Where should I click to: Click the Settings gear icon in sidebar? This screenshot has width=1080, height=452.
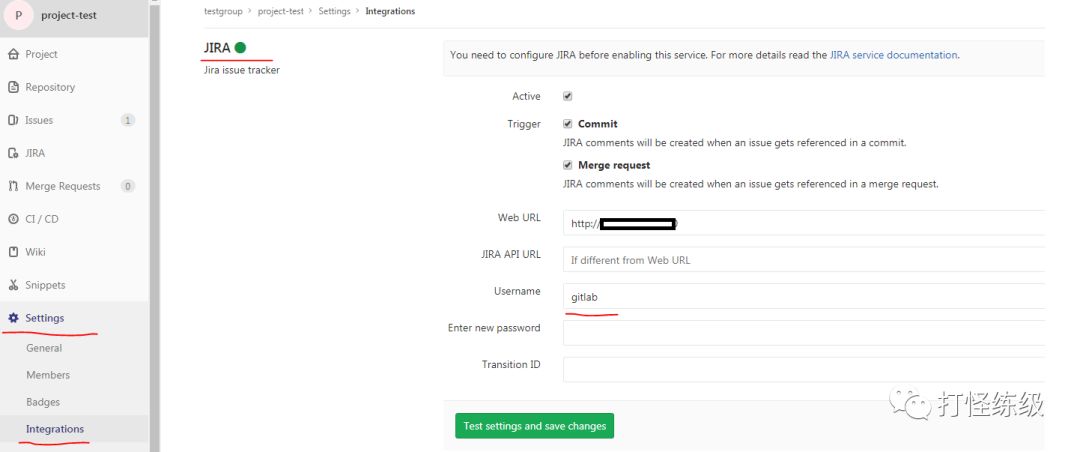[12, 318]
